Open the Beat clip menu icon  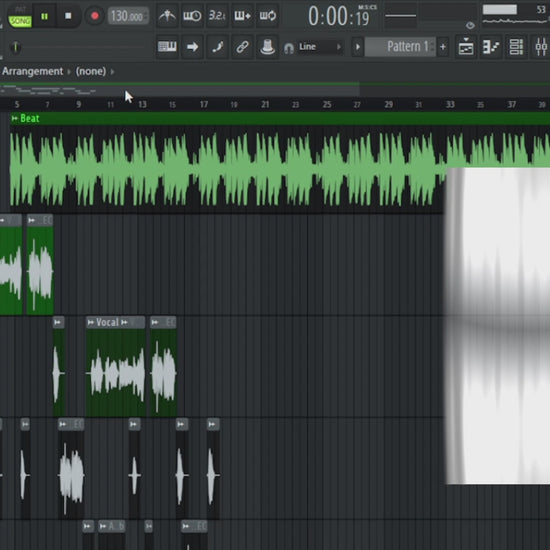tap(14, 119)
